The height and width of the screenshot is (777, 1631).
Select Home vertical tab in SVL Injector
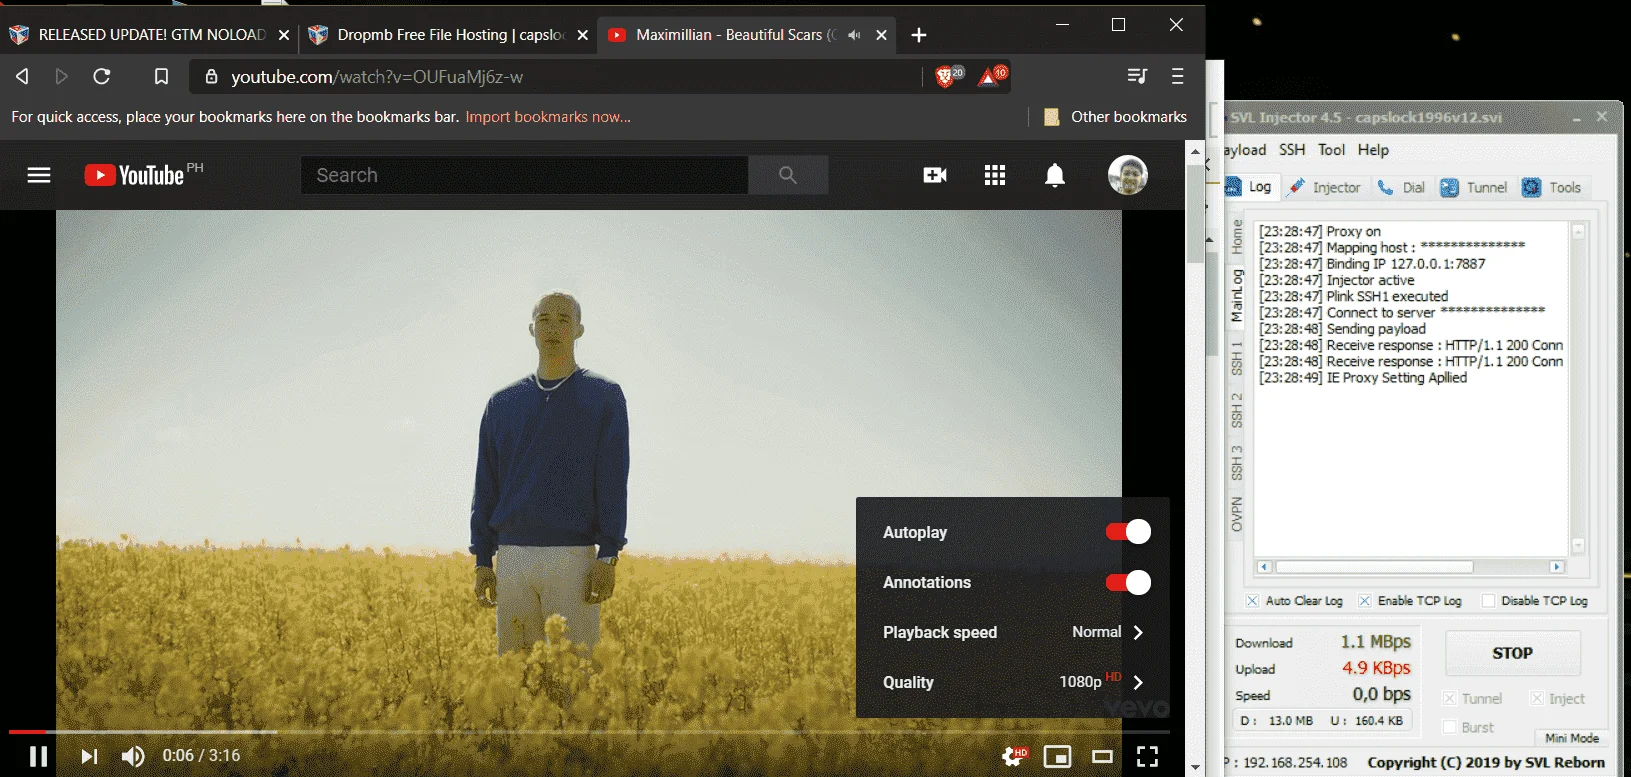[x=1237, y=237]
